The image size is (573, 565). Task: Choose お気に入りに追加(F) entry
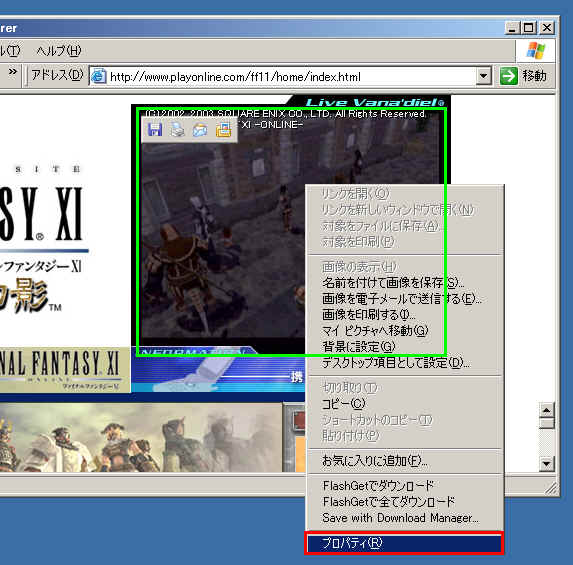404,461
